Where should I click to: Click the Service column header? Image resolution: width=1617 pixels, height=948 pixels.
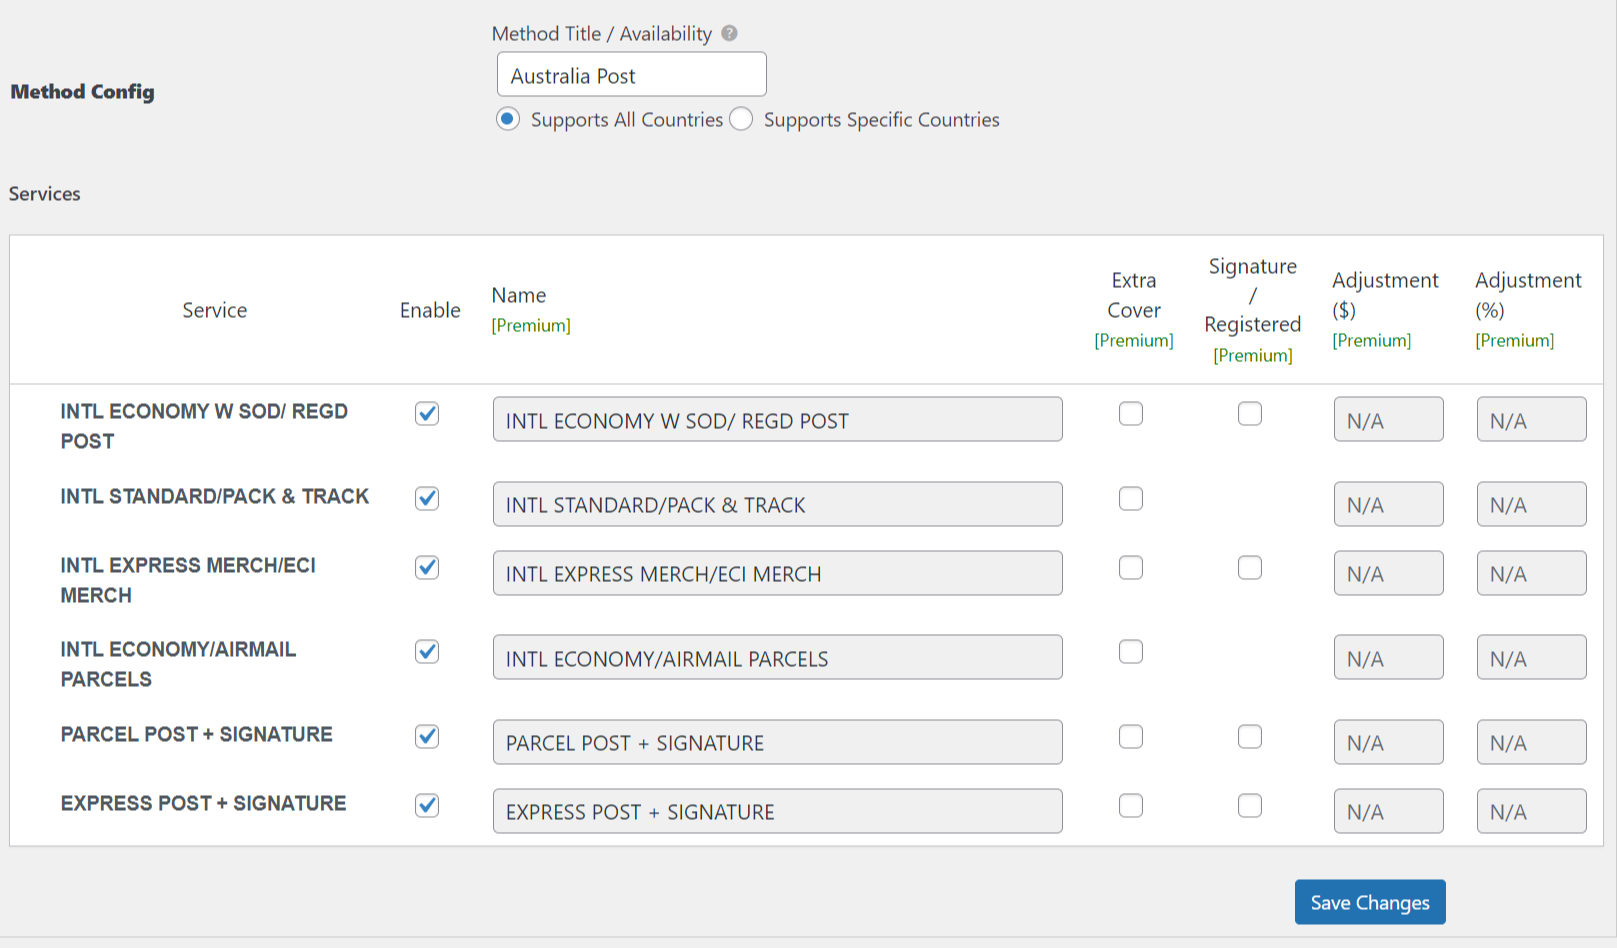[x=215, y=310]
